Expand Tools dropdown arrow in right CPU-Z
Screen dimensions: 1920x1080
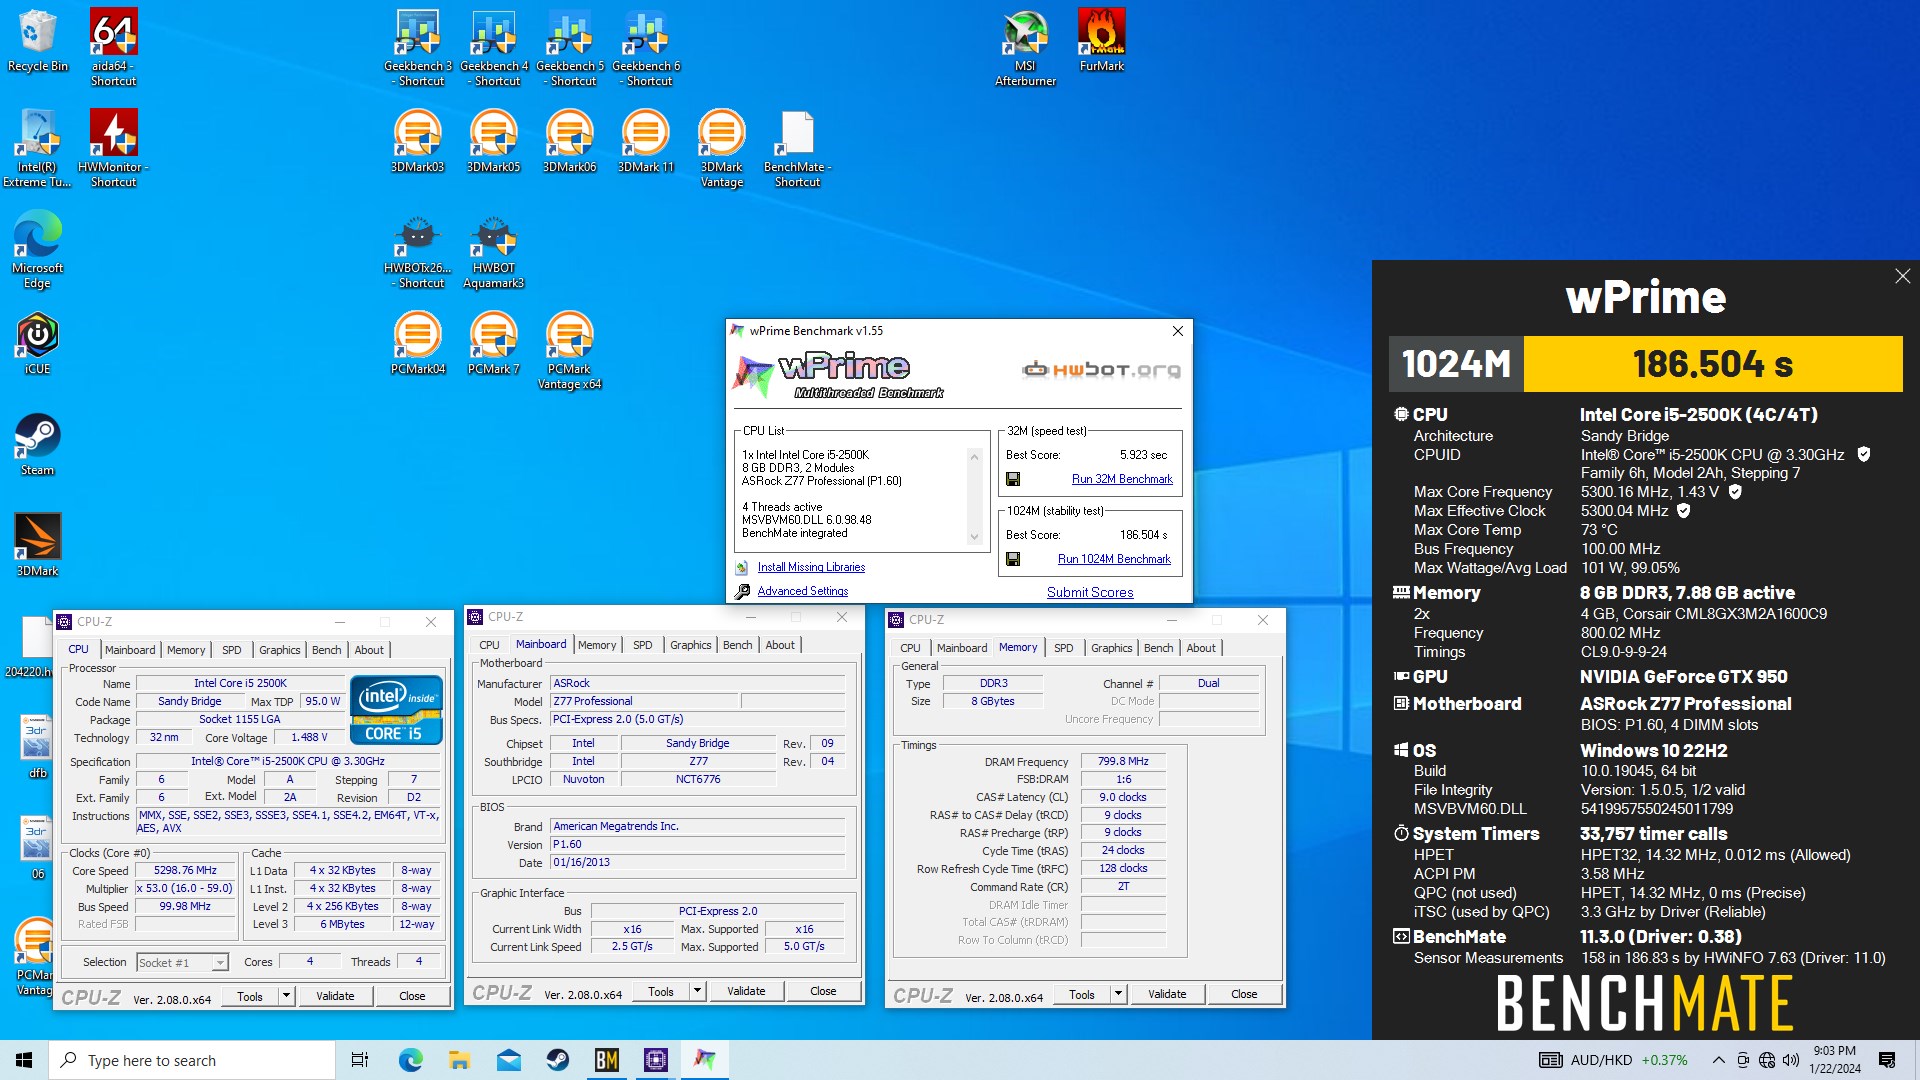1118,994
